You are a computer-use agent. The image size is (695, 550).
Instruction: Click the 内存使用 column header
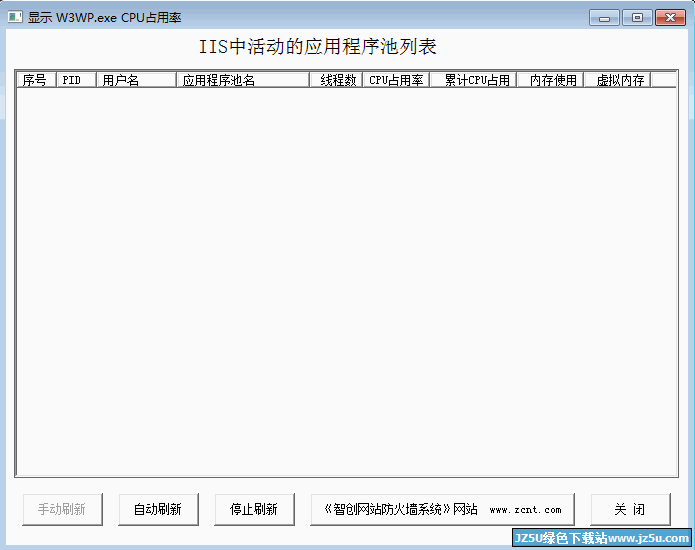pos(550,80)
